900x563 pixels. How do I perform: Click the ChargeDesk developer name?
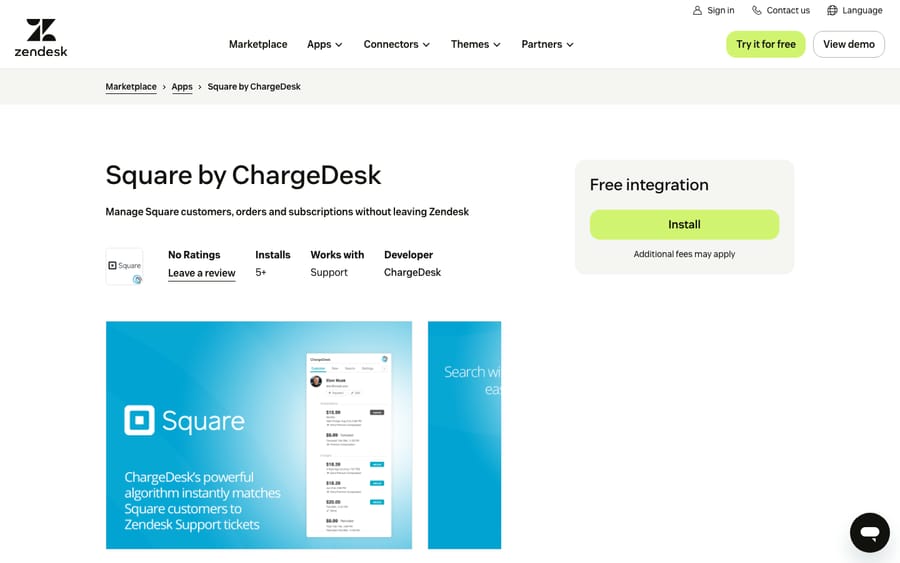(412, 272)
